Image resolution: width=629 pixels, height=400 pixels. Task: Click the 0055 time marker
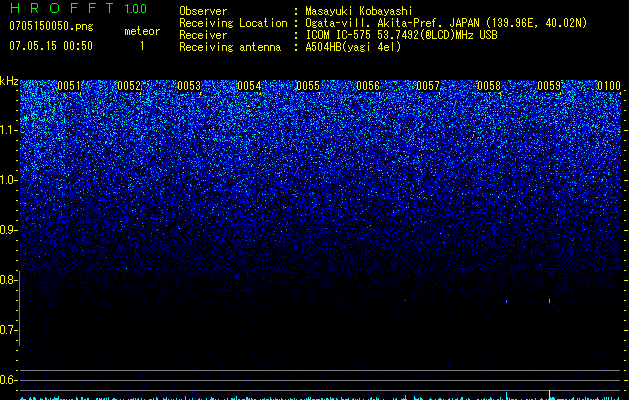coord(308,86)
